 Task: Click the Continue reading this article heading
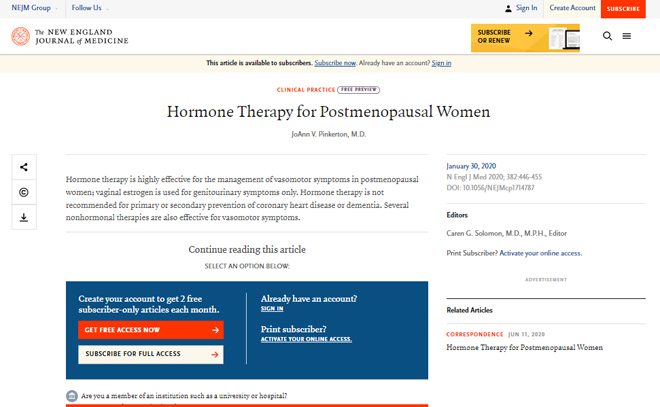pos(247,250)
